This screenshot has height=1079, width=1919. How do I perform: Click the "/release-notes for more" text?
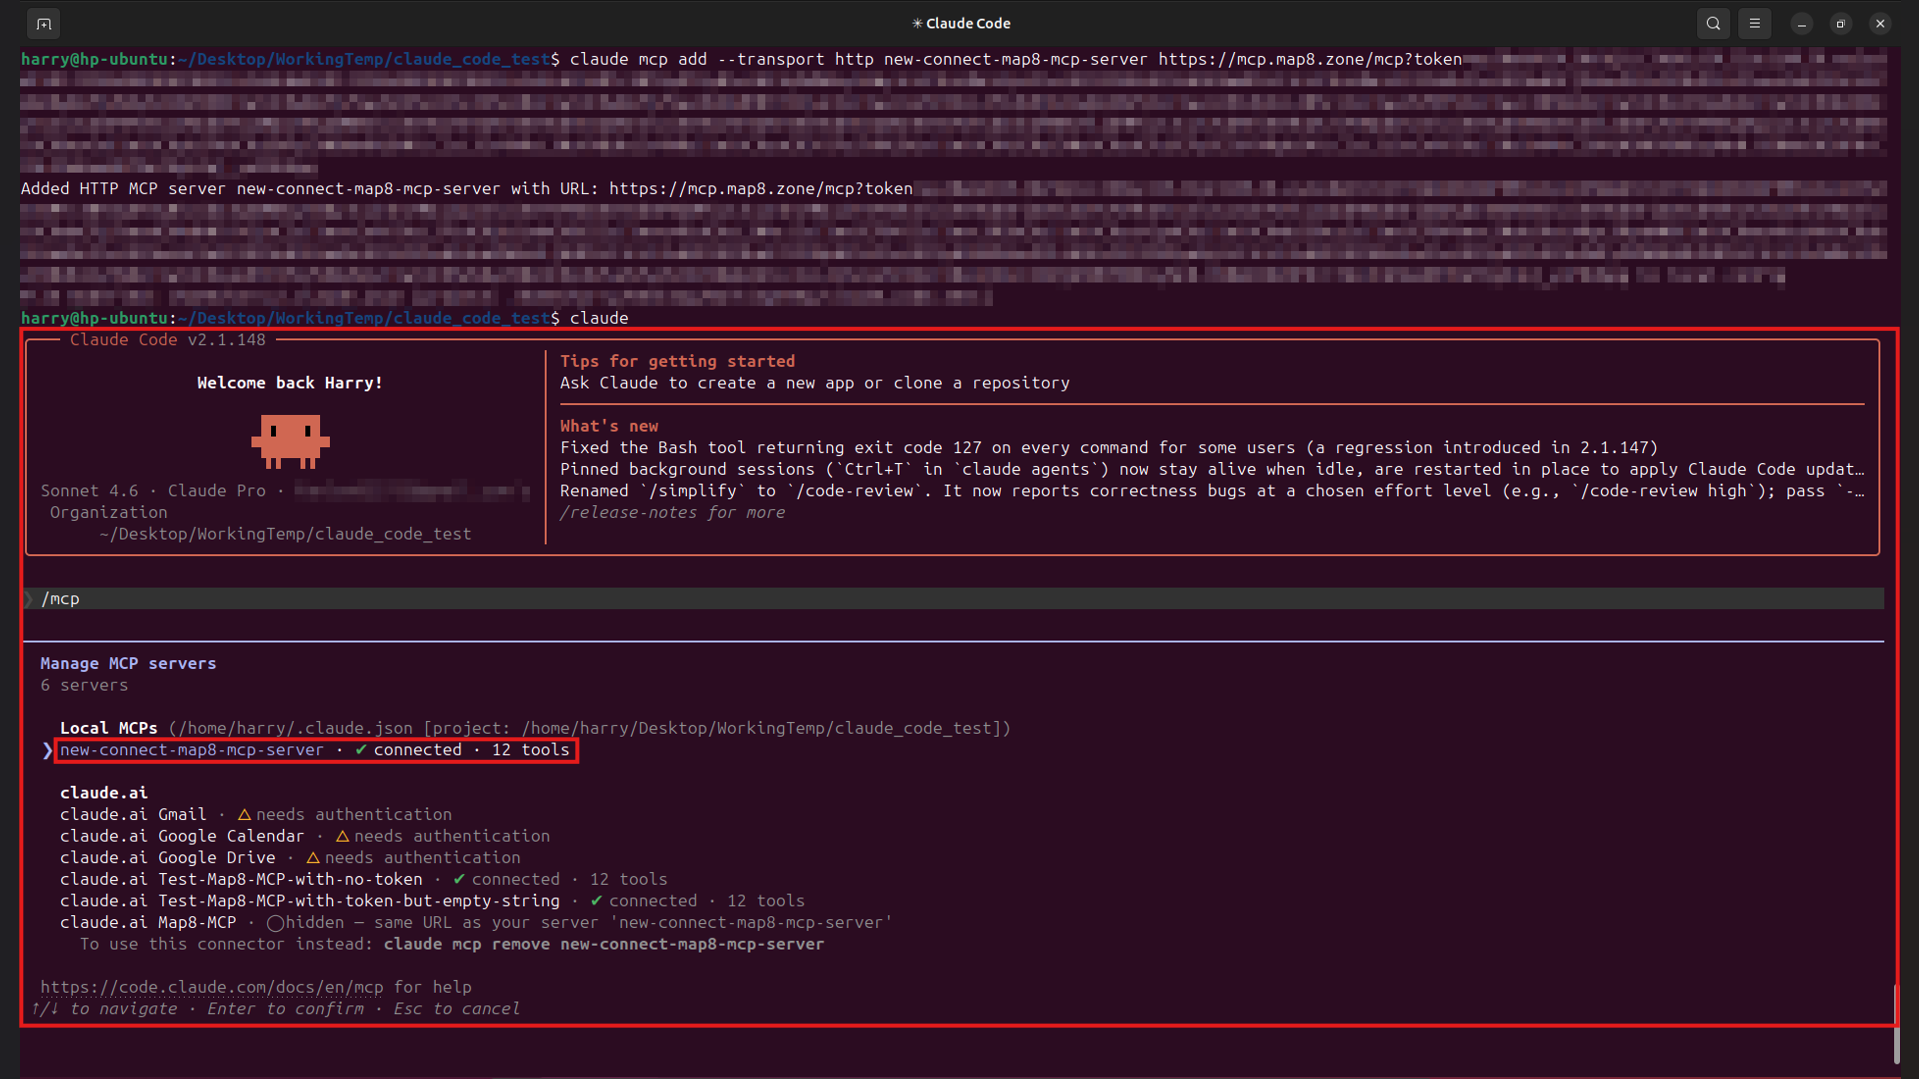672,513
